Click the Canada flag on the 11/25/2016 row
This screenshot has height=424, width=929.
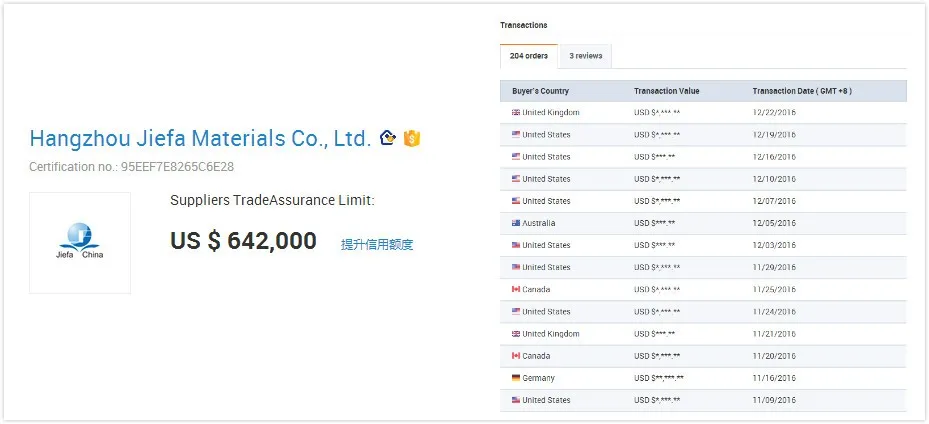[x=516, y=290]
